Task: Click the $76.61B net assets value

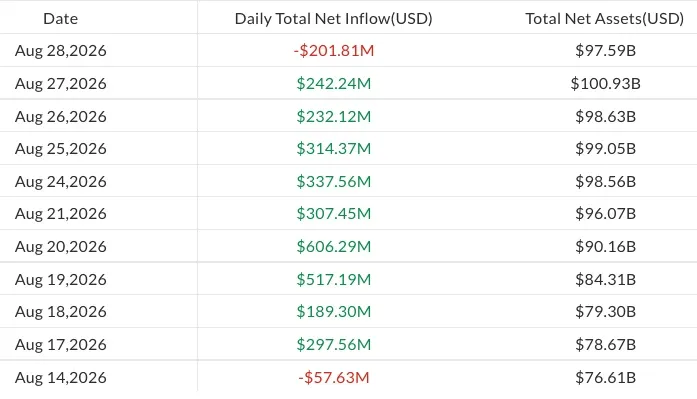Action: pyautogui.click(x=605, y=377)
